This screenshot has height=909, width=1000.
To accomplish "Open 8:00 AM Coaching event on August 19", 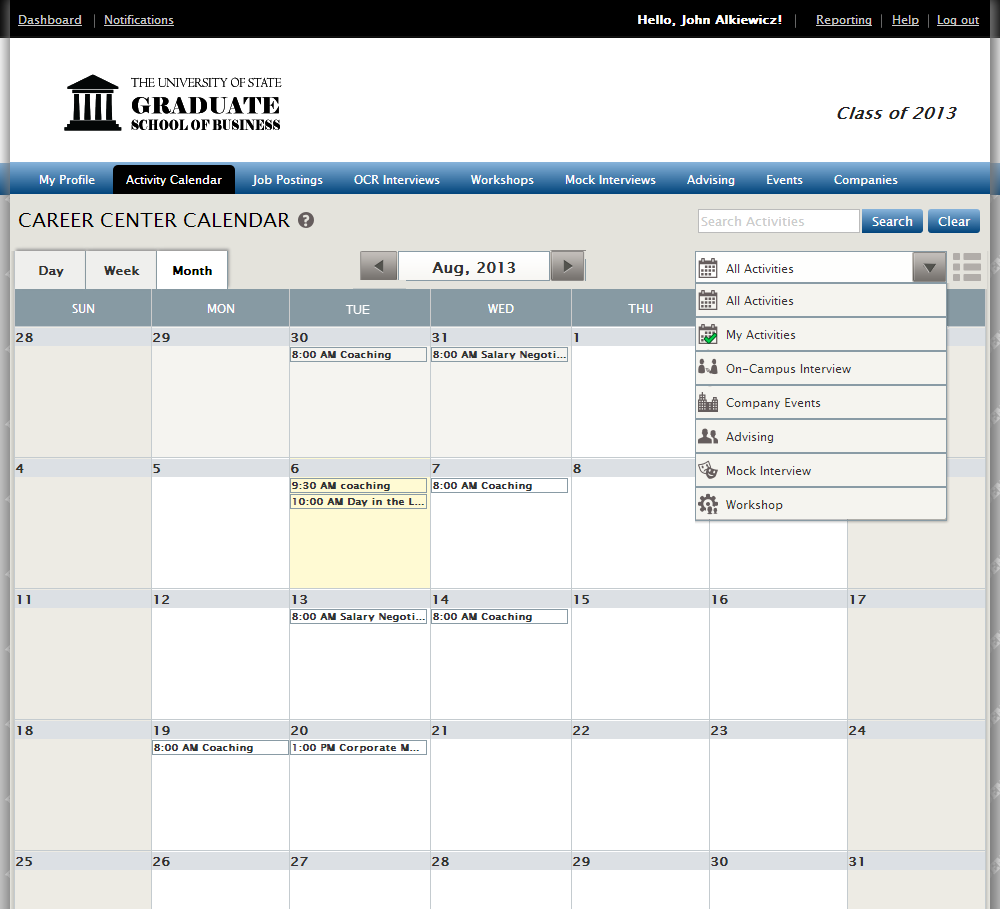I will pyautogui.click(x=220, y=748).
